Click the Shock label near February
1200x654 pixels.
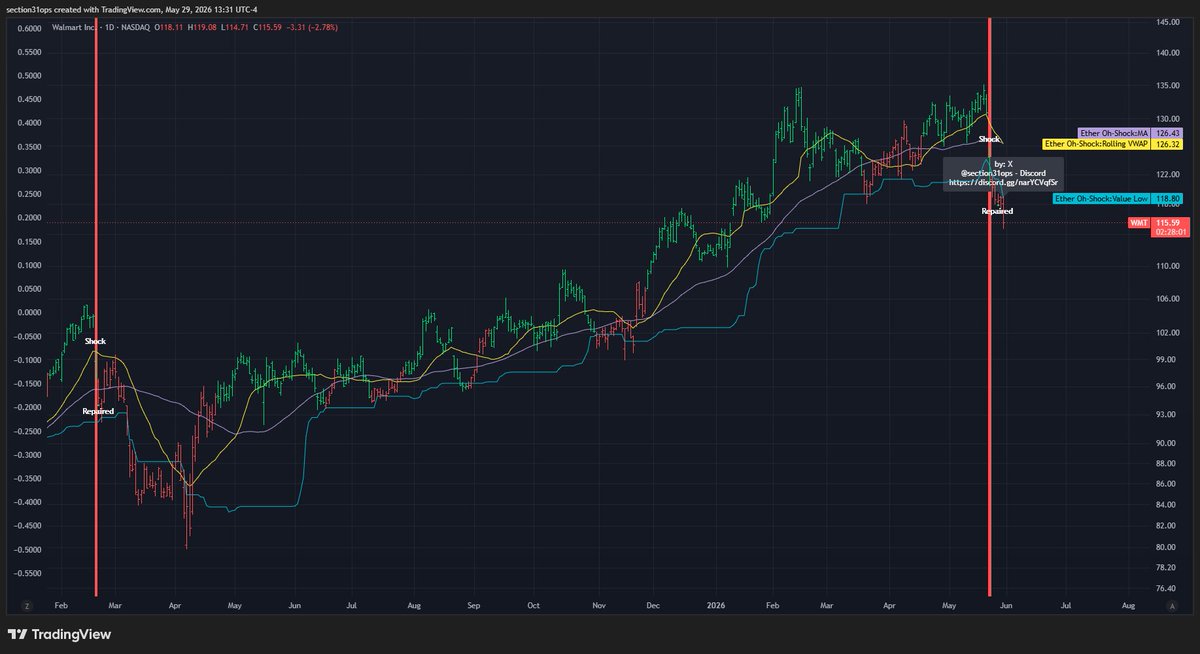click(x=95, y=341)
